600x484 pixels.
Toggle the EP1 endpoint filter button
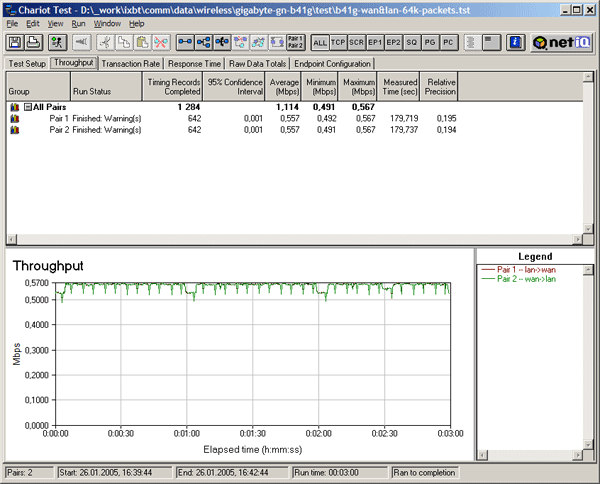[x=375, y=42]
